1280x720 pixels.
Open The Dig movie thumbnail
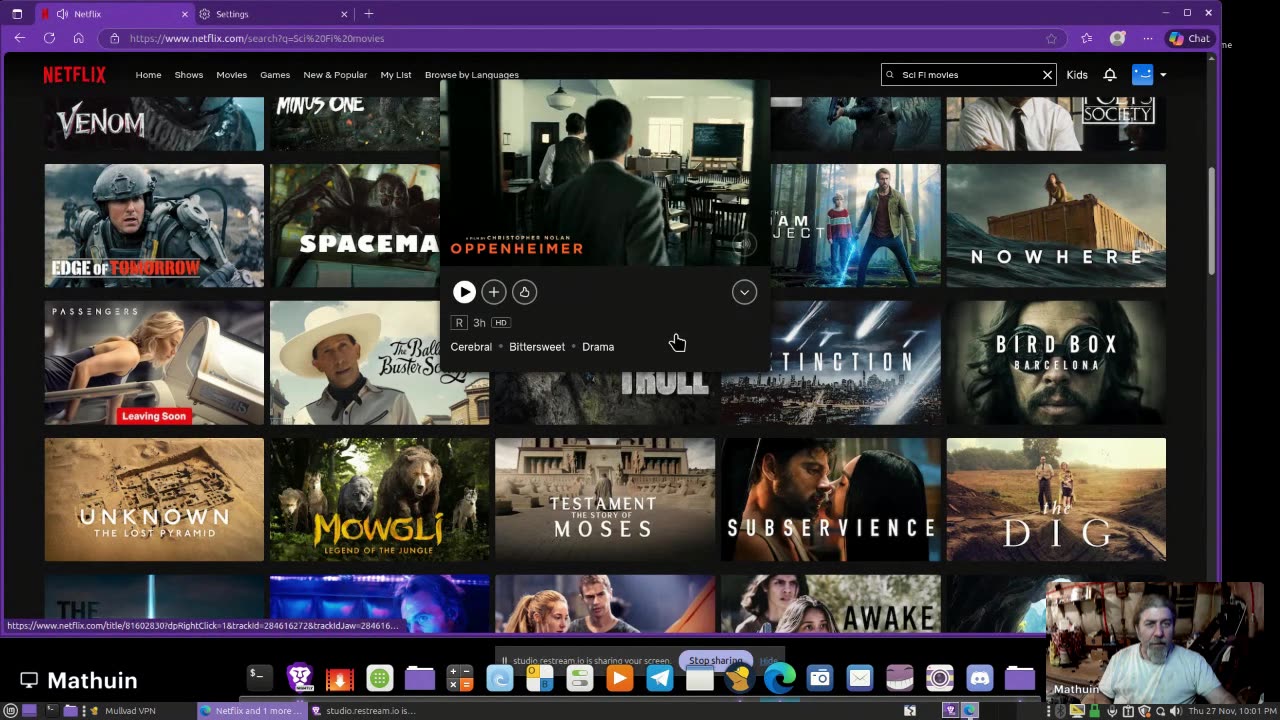coord(1056,500)
